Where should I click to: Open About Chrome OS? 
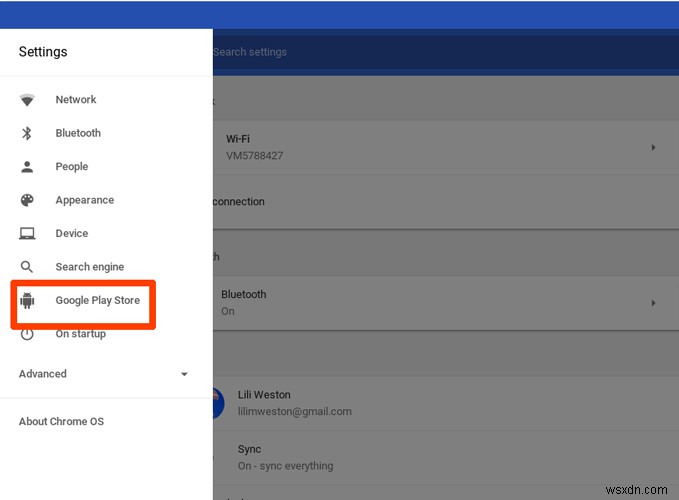point(61,421)
